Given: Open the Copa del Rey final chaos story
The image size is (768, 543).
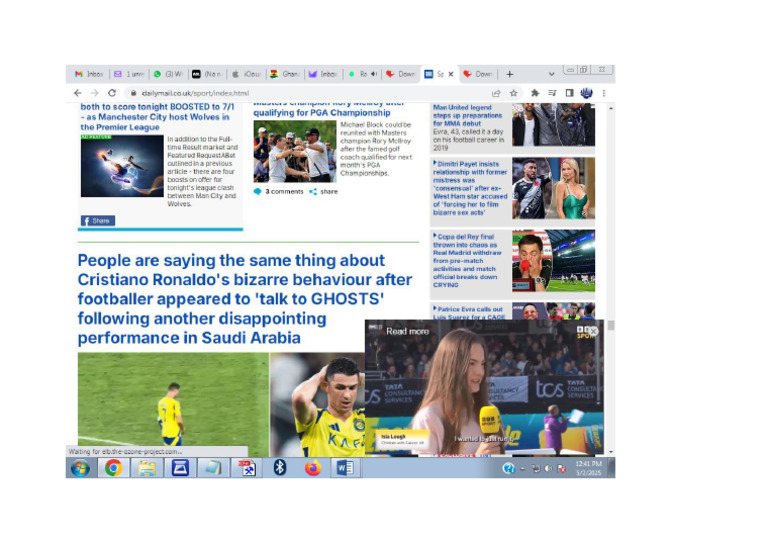Looking at the screenshot, I should (467, 260).
